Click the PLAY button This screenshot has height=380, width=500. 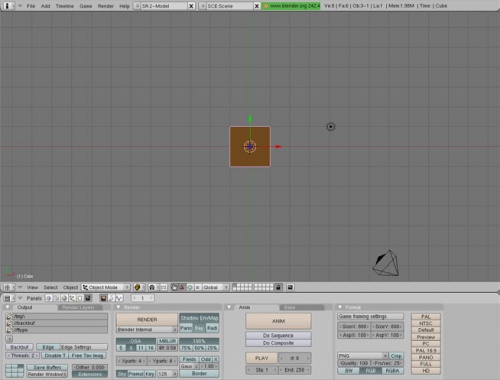coord(262,358)
